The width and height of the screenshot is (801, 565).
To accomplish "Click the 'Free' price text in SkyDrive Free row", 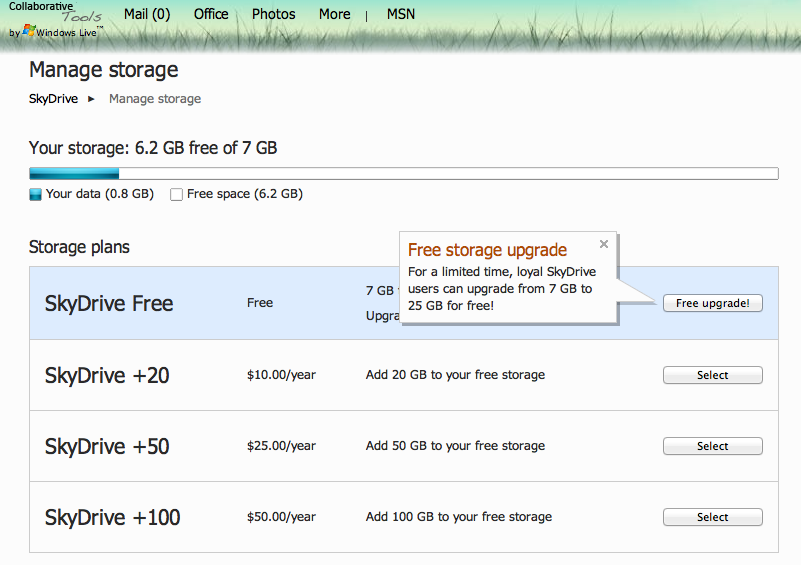I will (260, 303).
